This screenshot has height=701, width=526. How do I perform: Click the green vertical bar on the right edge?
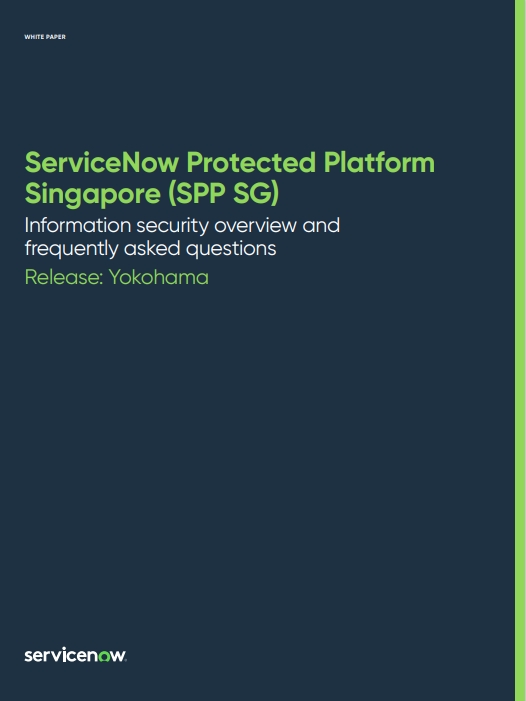520,350
